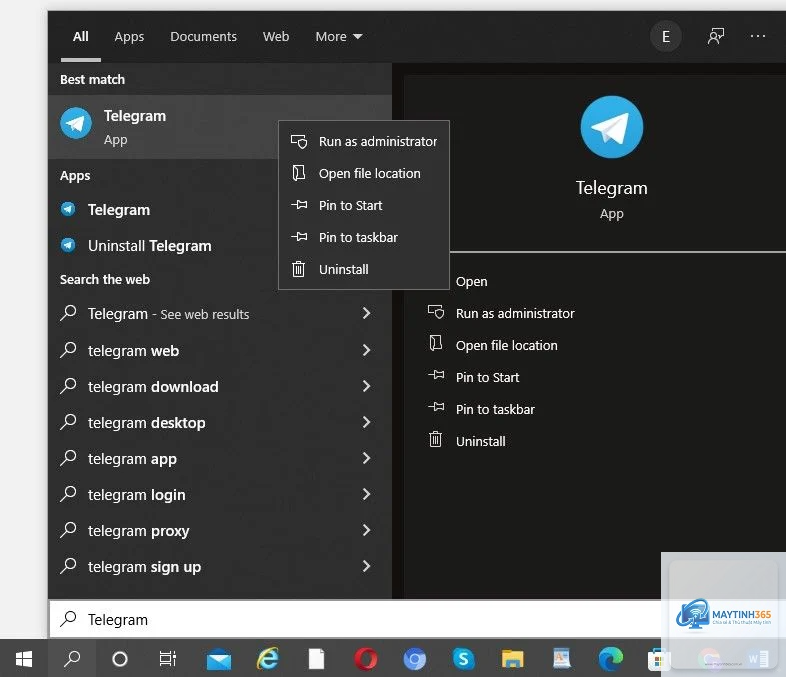Click the E account avatar

(666, 37)
